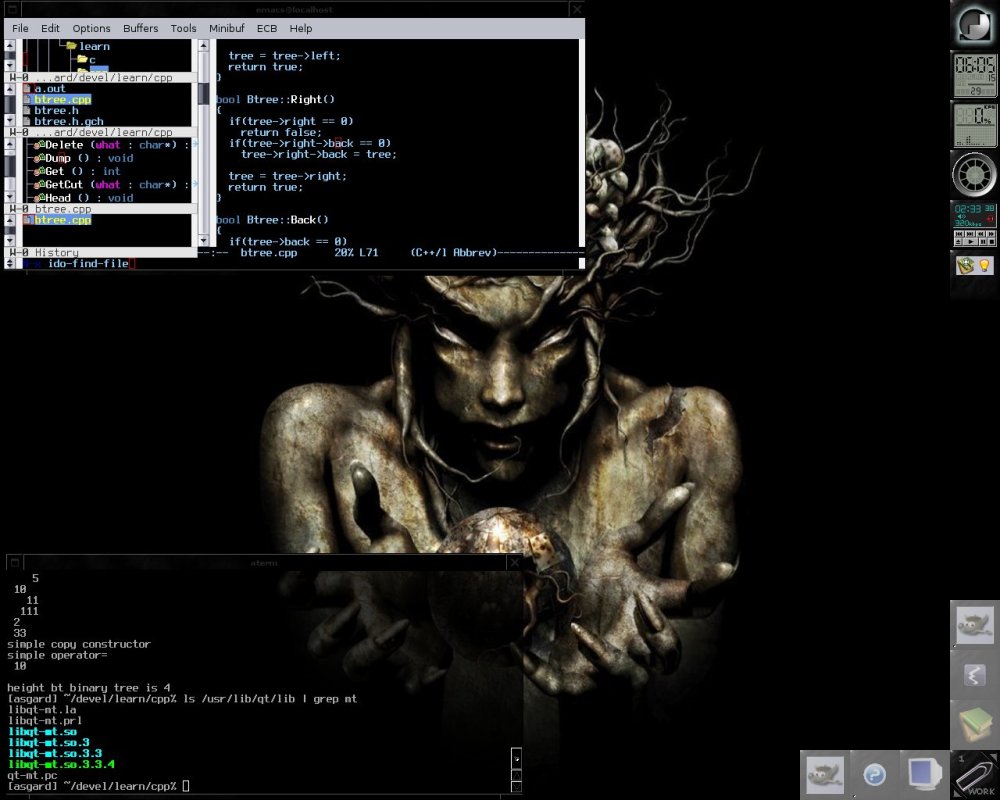Open the Options menu in Emacs

click(91, 28)
